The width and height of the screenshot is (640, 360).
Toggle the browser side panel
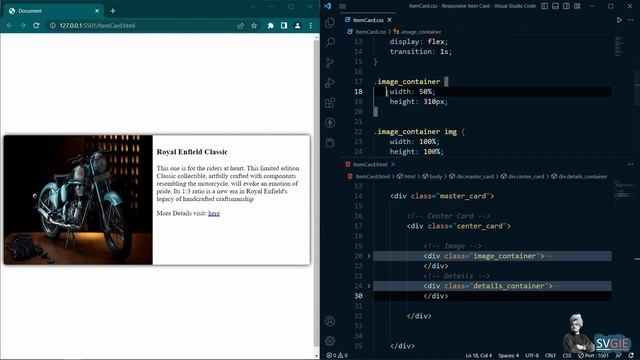[x=284, y=25]
